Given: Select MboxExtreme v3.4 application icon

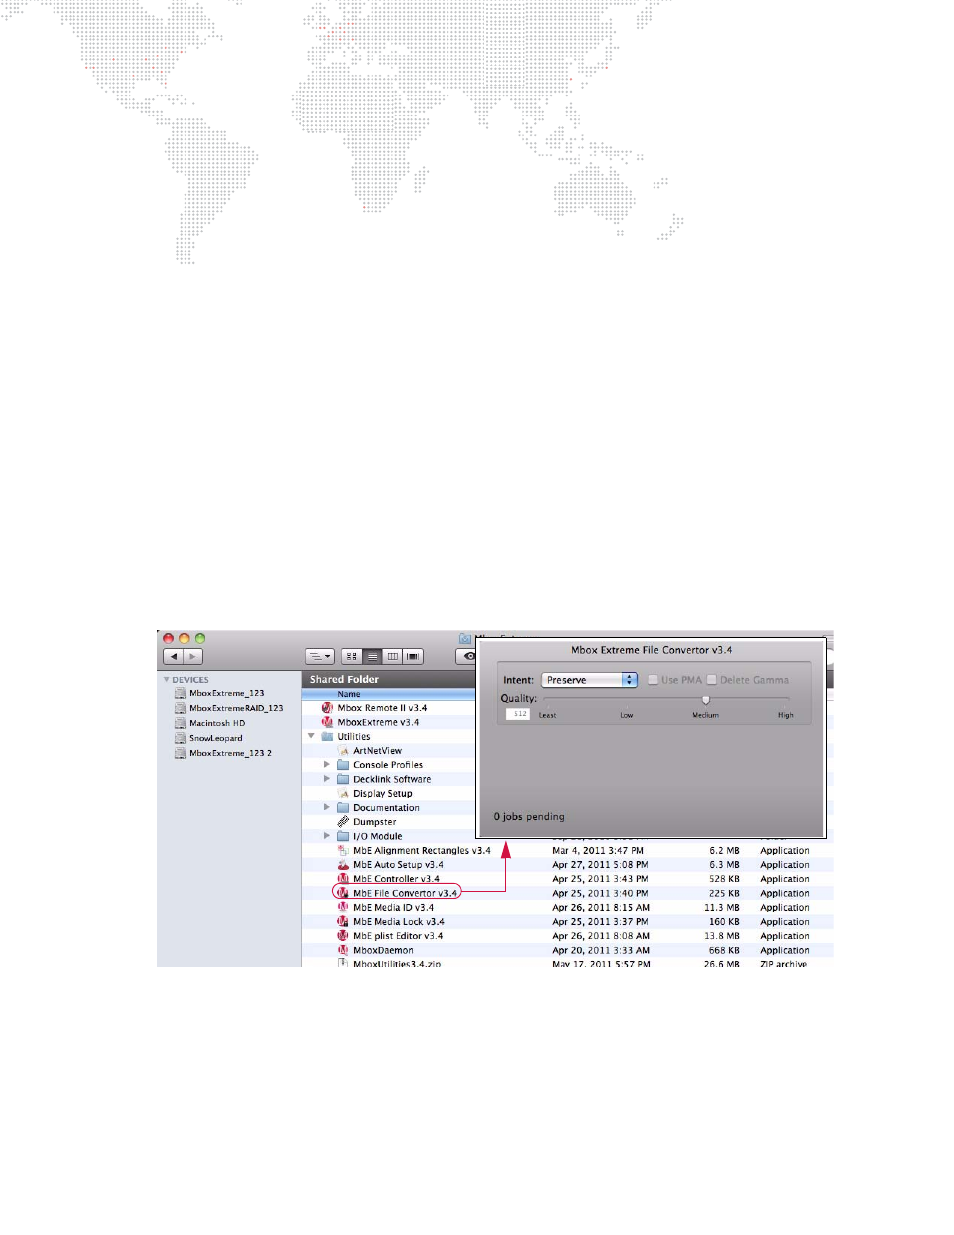Looking at the screenshot, I should [x=327, y=722].
